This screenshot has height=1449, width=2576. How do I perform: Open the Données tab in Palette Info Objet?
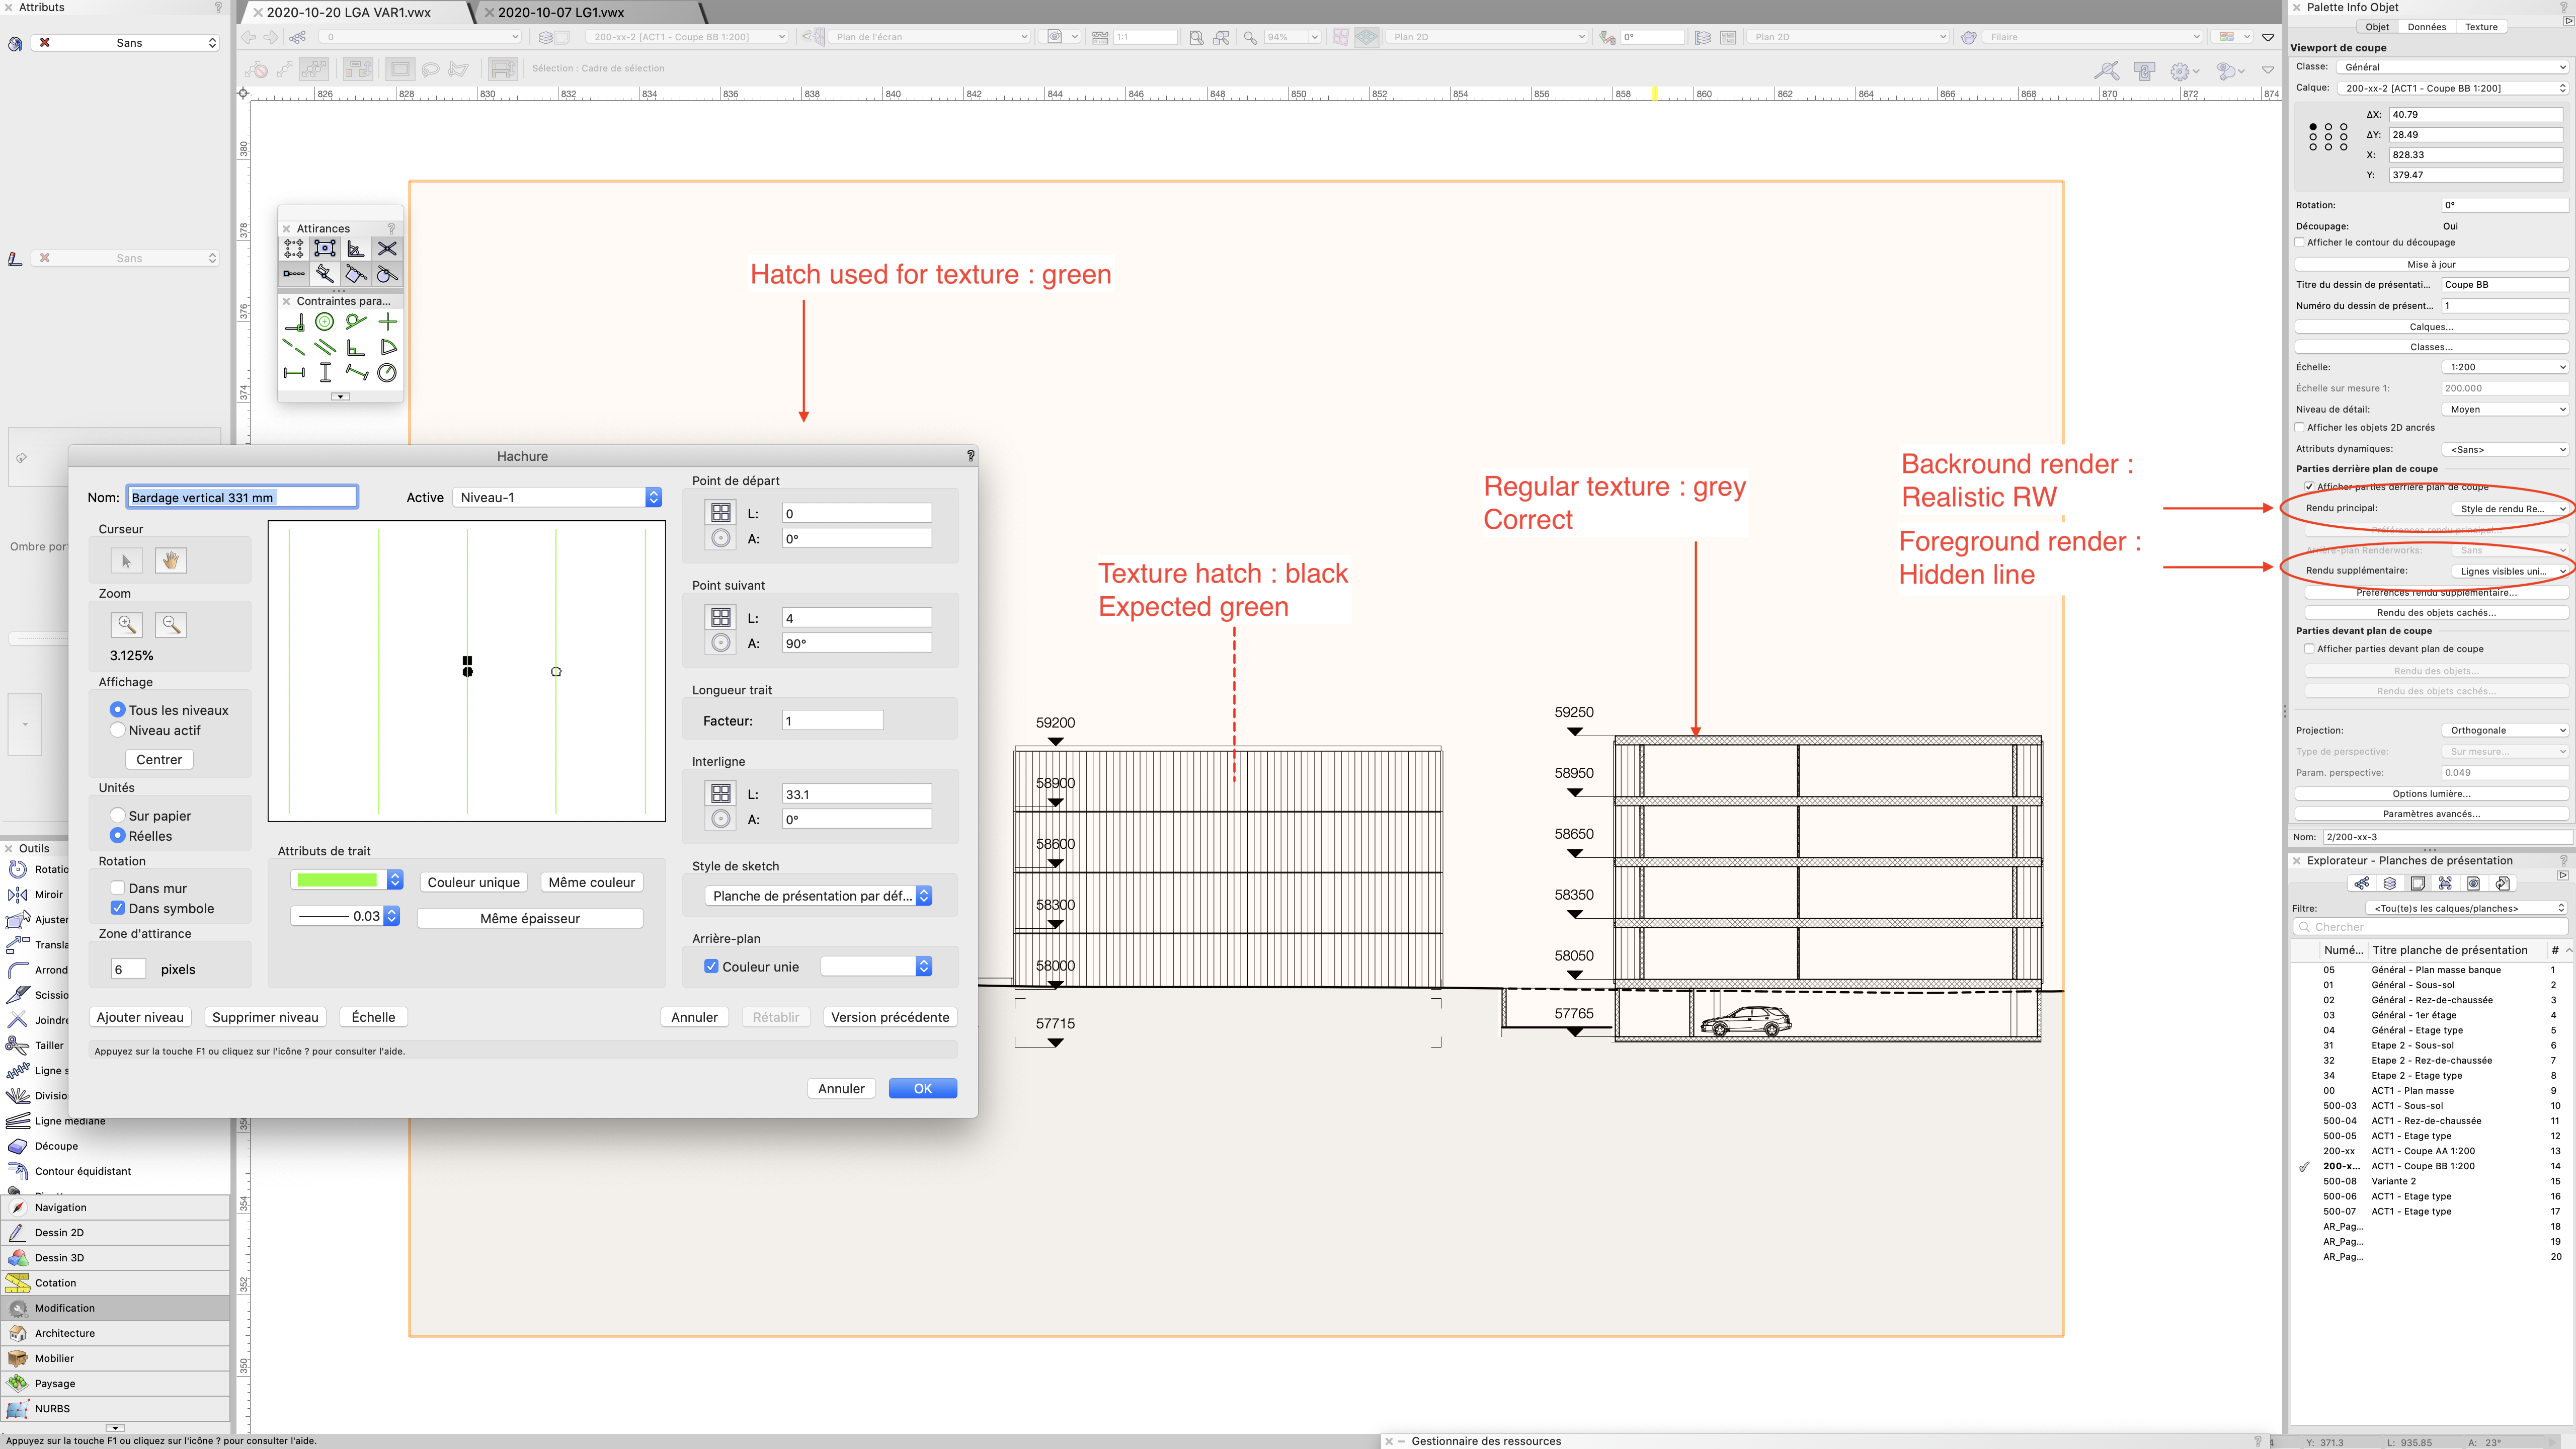(x=2427, y=27)
